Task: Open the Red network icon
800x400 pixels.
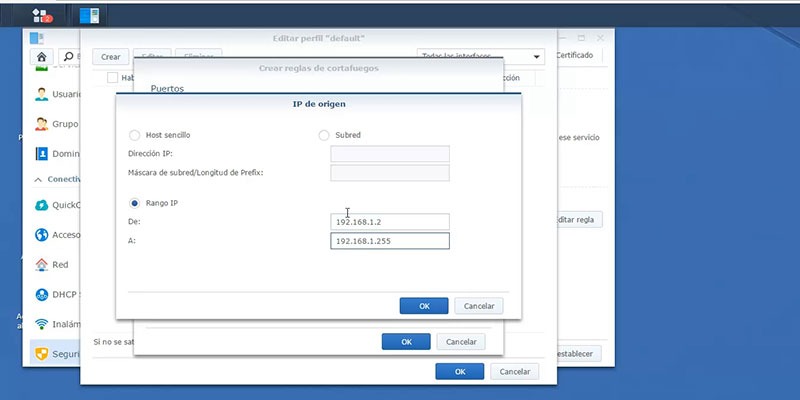Action: [x=41, y=265]
